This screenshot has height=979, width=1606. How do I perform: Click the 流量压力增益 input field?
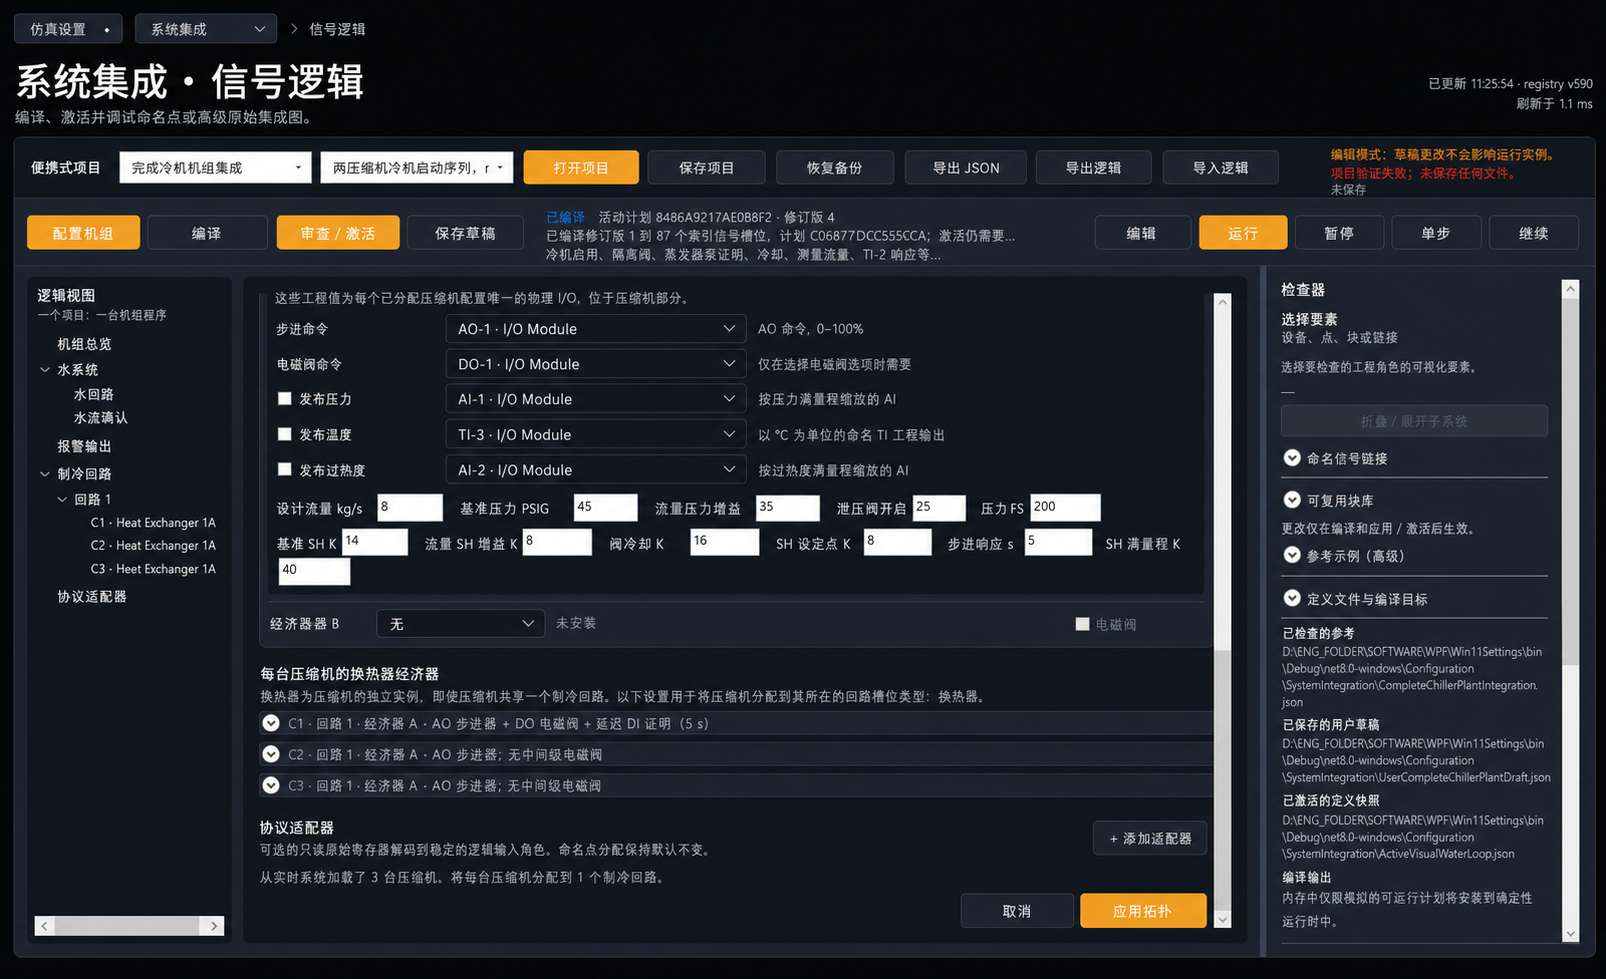(788, 507)
